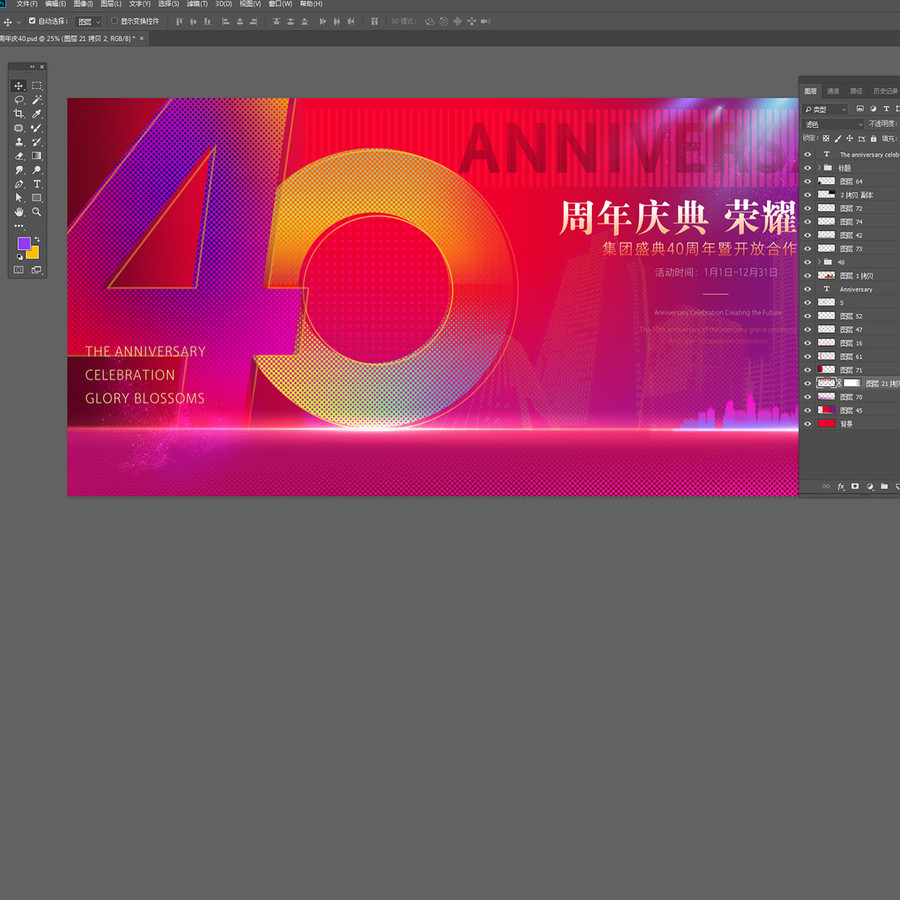This screenshot has height=900, width=900.
Task: Click the yellow background color swatch
Action: click(34, 253)
